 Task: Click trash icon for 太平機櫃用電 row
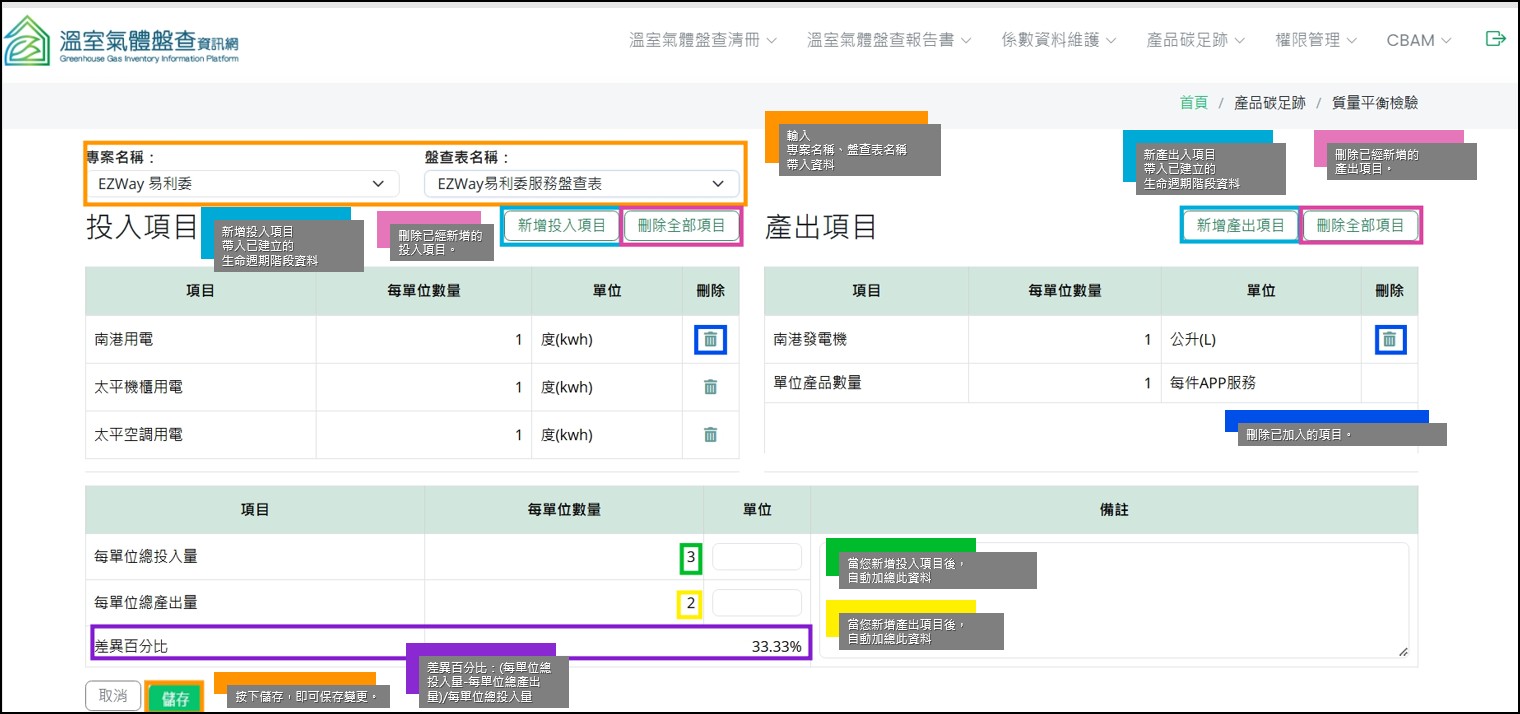click(710, 387)
